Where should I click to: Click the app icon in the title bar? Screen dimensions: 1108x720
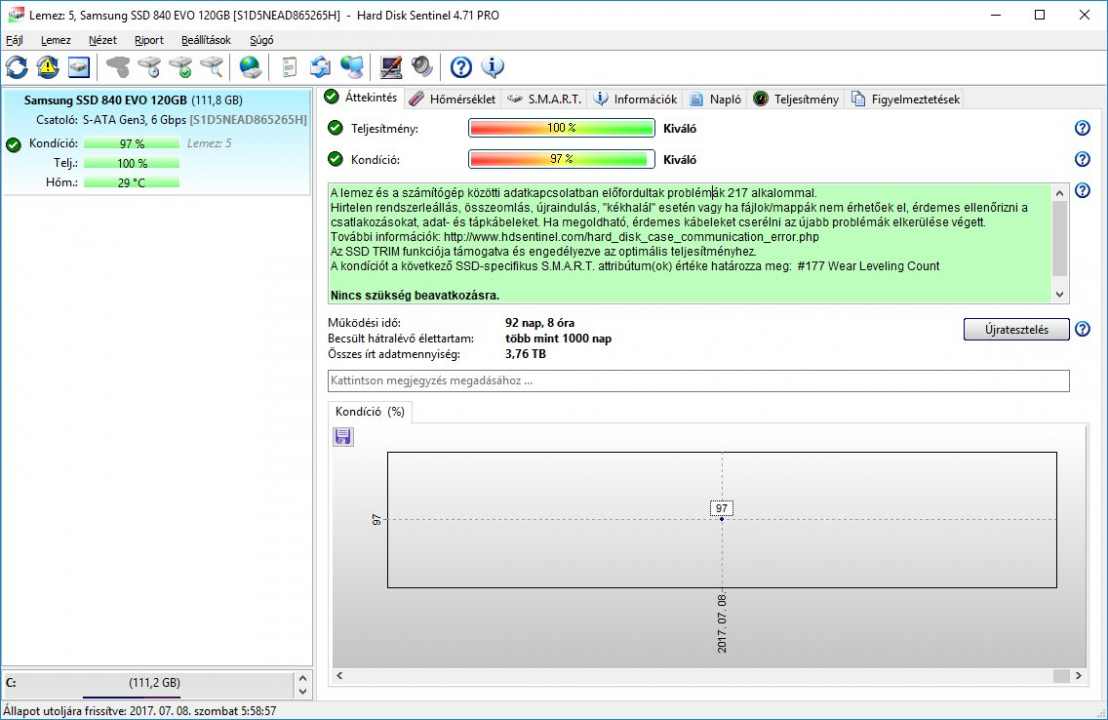pyautogui.click(x=15, y=15)
